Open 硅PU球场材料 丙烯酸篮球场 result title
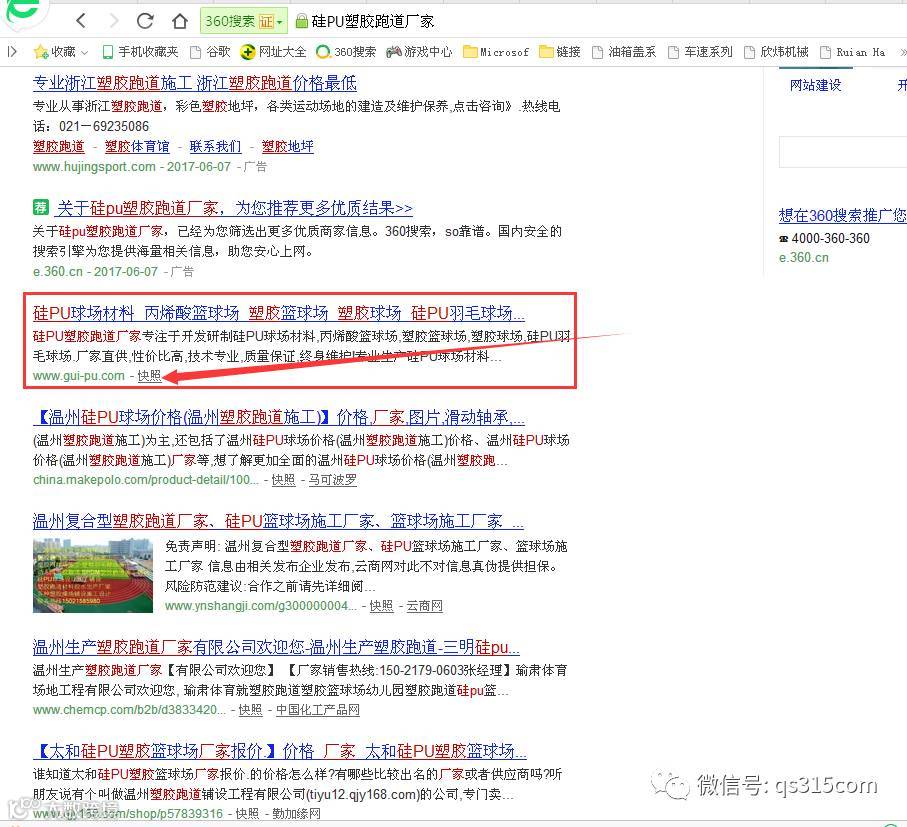 coord(279,313)
